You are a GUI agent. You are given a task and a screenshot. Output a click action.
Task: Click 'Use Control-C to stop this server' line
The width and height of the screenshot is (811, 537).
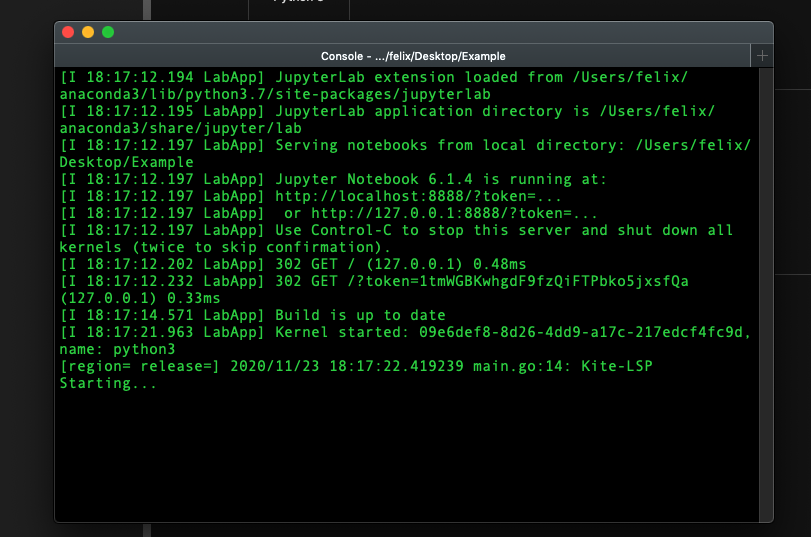pyautogui.click(x=396, y=231)
